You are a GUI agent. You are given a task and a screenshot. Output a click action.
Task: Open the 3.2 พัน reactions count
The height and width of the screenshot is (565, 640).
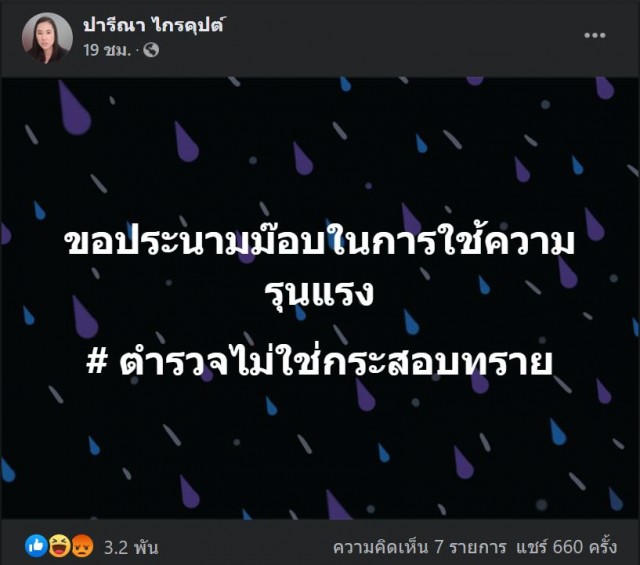click(131, 547)
